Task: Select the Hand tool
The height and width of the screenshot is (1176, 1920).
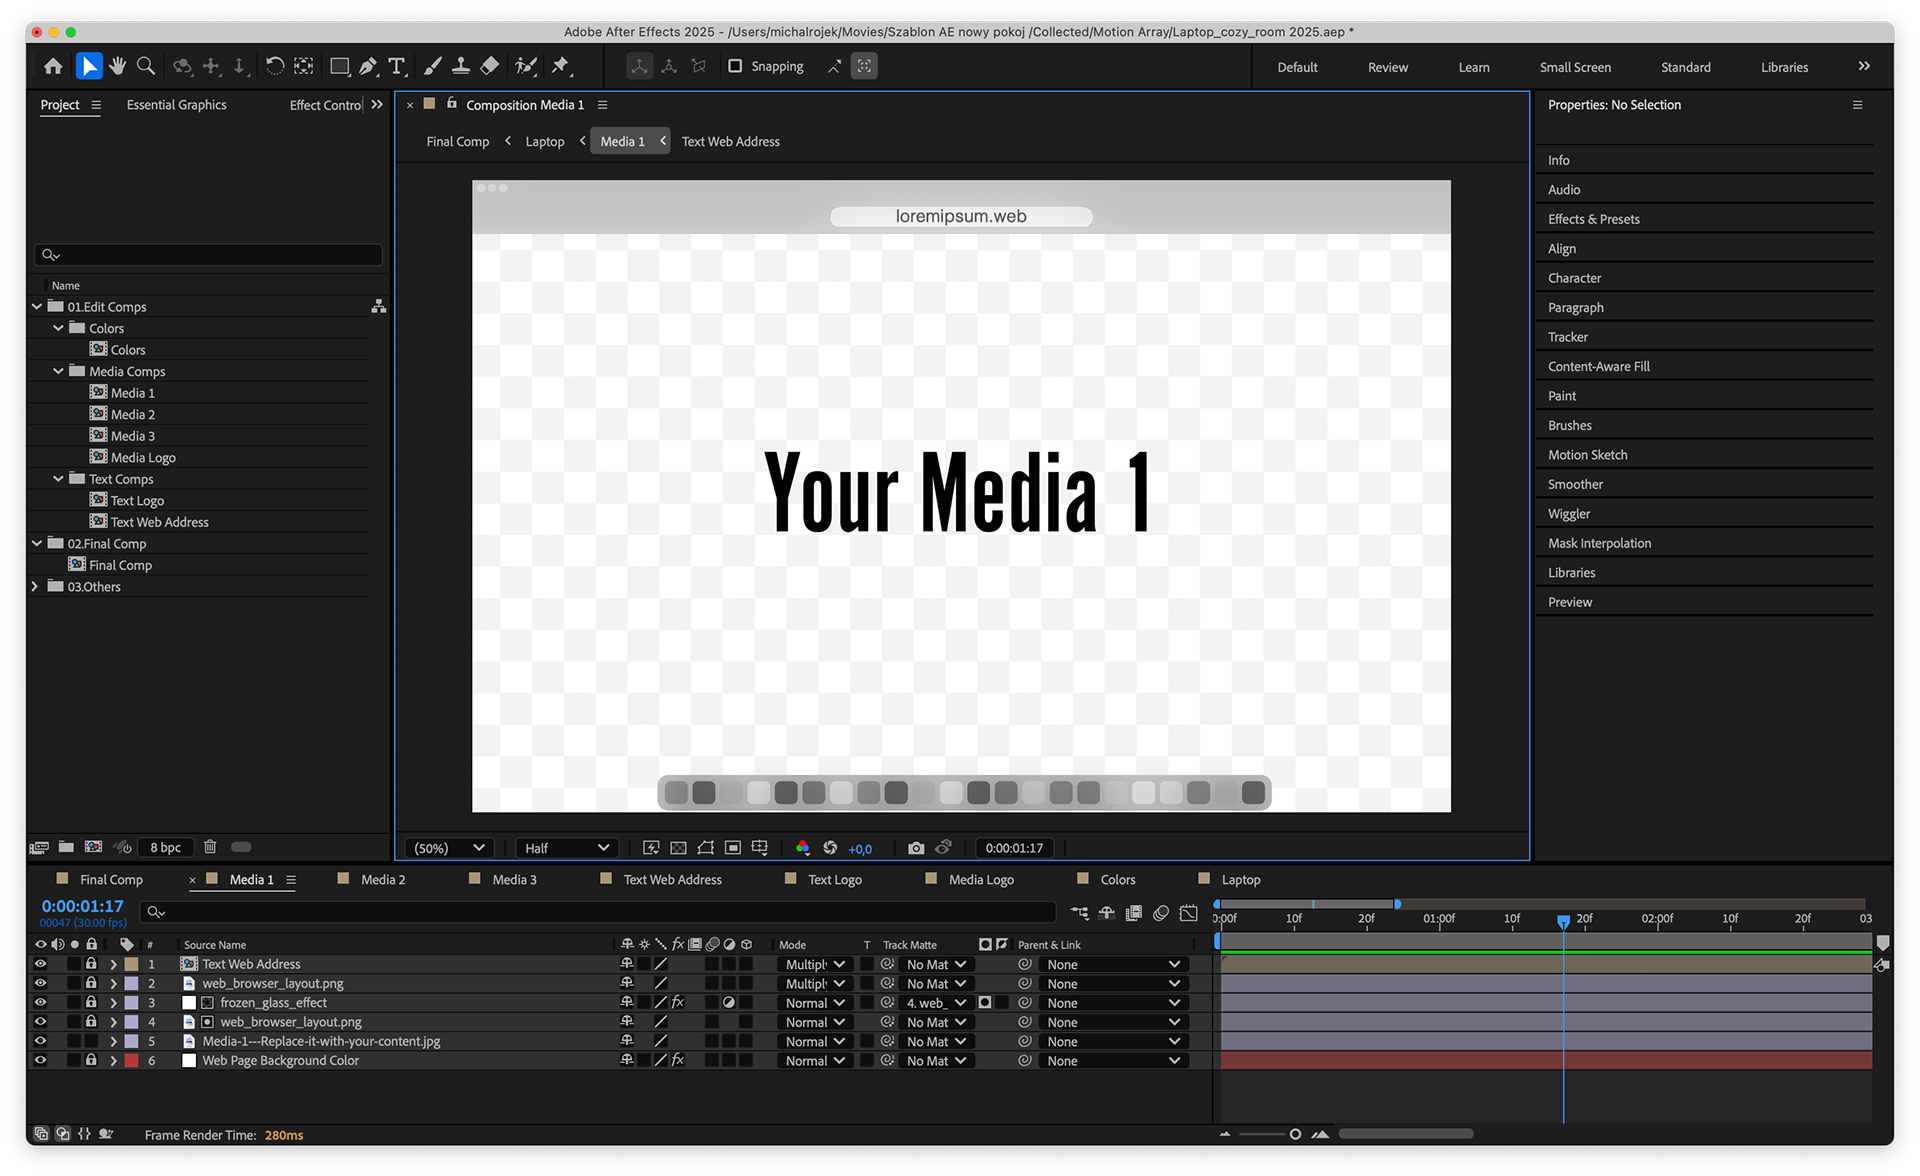Action: pyautogui.click(x=118, y=66)
